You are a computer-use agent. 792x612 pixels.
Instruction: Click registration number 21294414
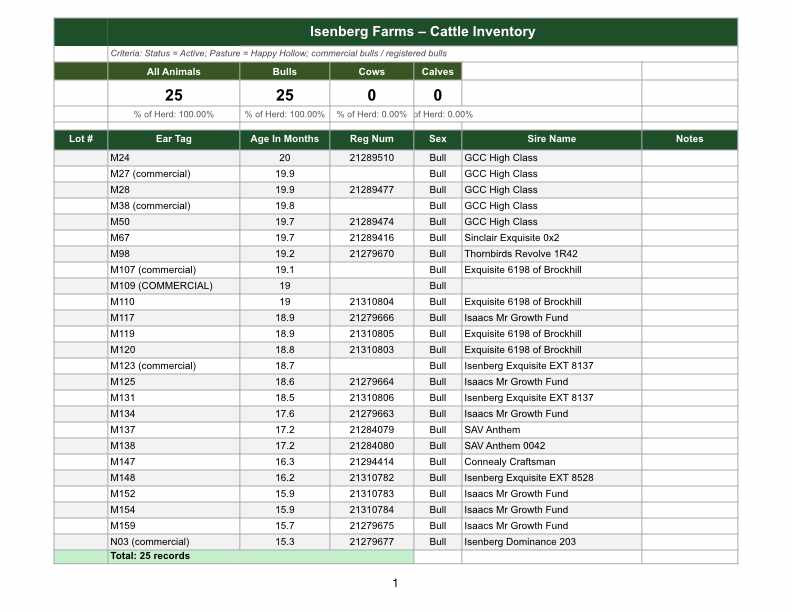click(371, 462)
